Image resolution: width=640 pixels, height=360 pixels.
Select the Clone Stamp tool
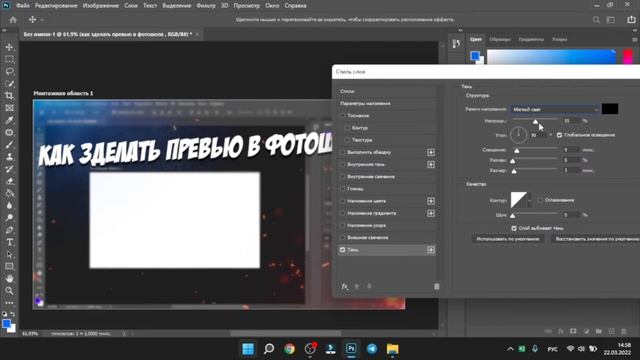9,157
